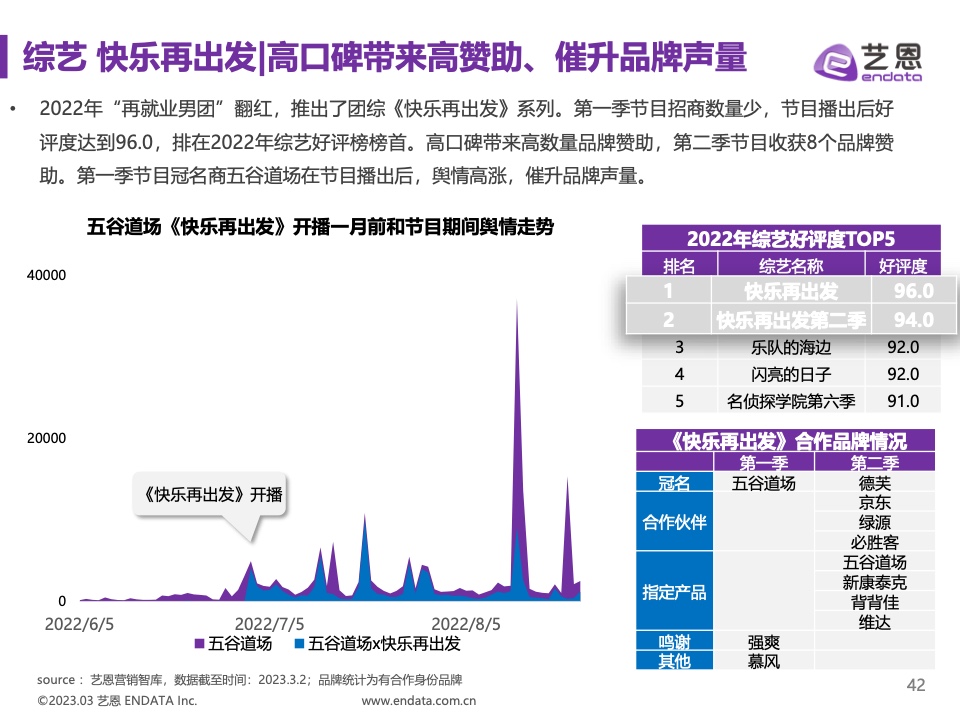Click the 91.0 score cell
960x720 pixels.
coord(902,401)
